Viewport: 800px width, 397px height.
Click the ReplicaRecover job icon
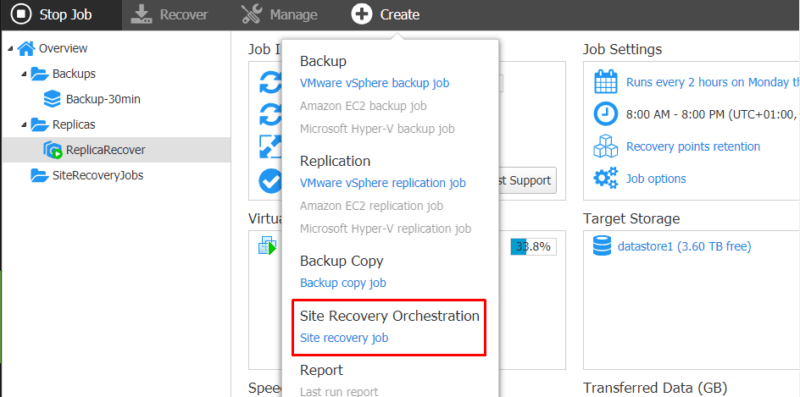click(53, 150)
